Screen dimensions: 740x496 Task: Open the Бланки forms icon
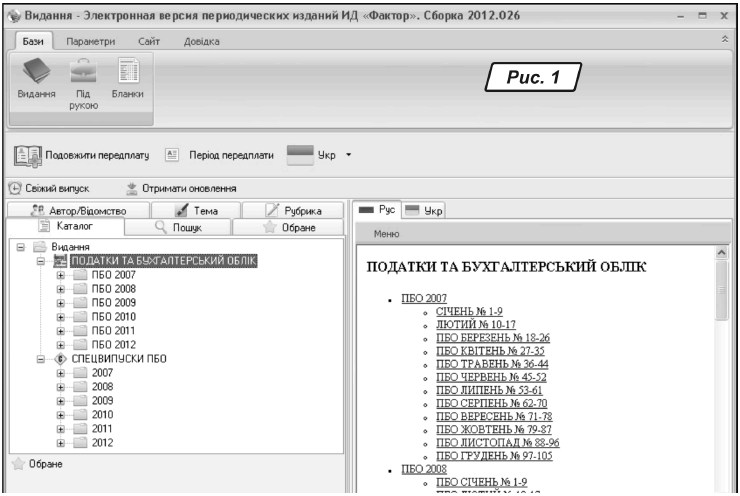point(127,73)
